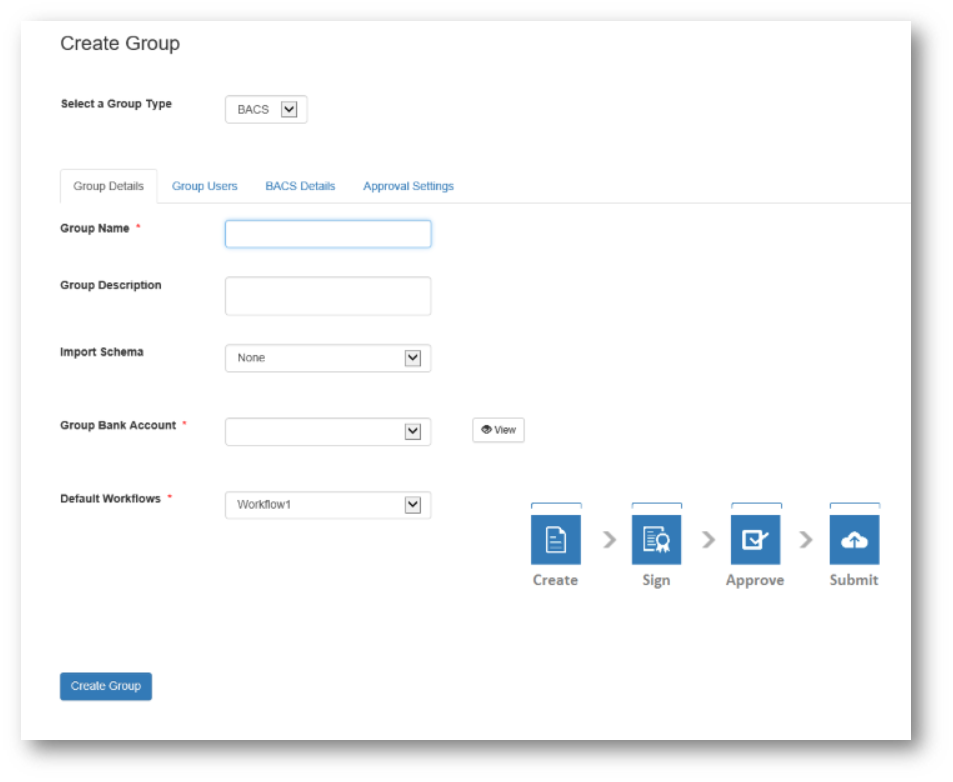
Task: Click the Create Group page heading
Action: tap(120, 43)
